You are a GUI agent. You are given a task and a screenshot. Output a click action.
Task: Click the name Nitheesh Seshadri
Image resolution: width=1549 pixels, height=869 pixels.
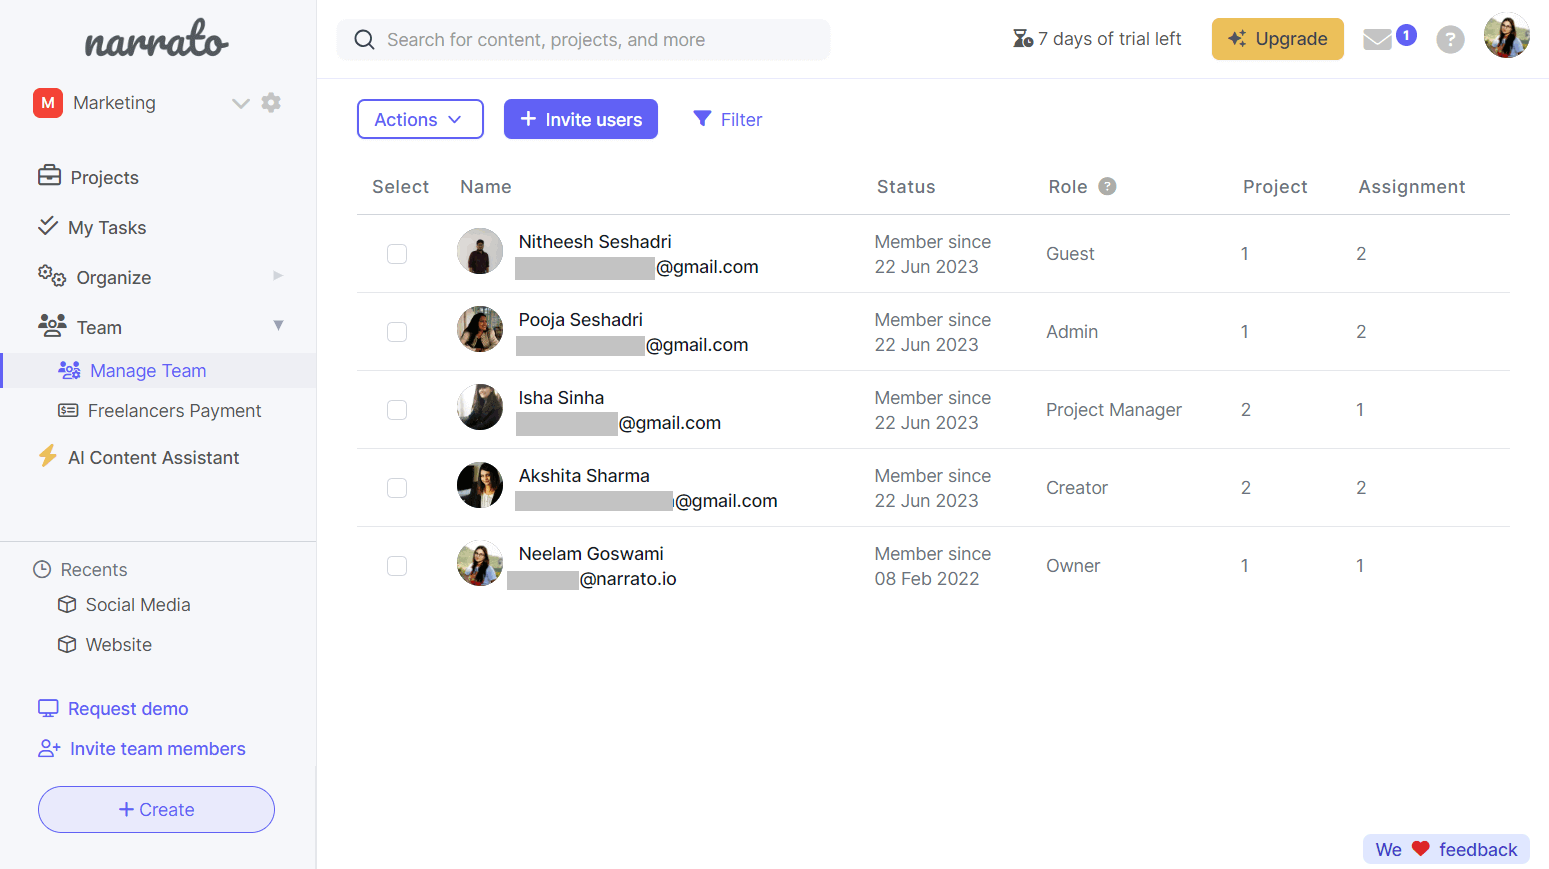tap(595, 242)
